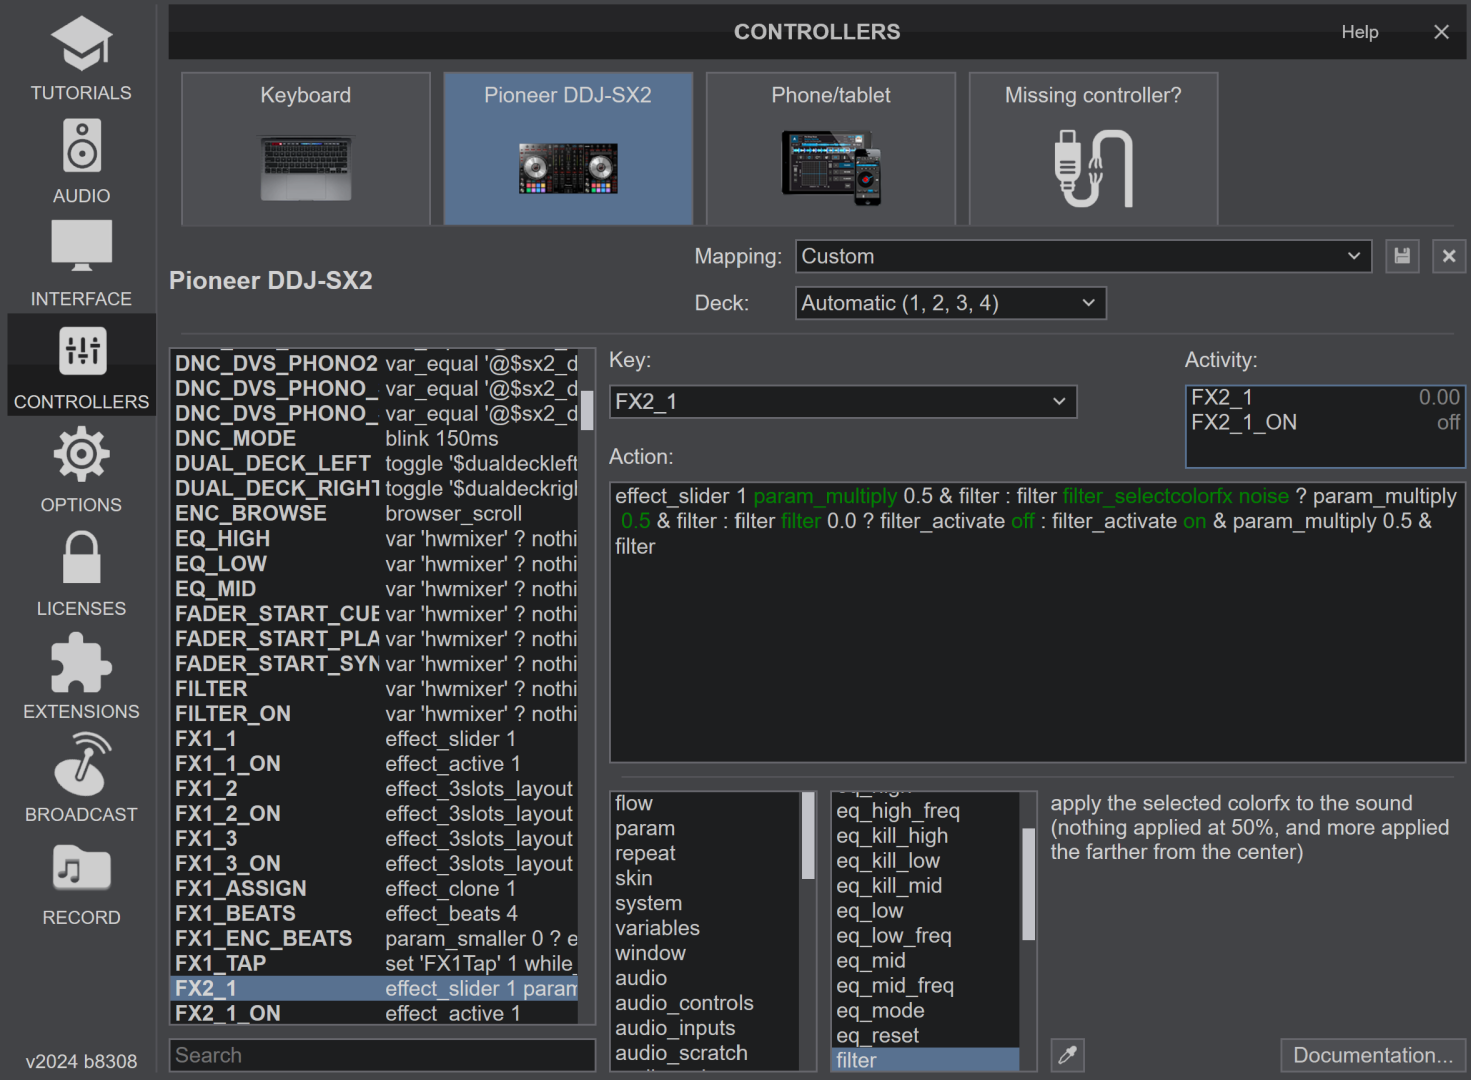This screenshot has height=1080, width=1471.
Task: Select the ENC_BROWSE mapping row
Action: [x=374, y=513]
